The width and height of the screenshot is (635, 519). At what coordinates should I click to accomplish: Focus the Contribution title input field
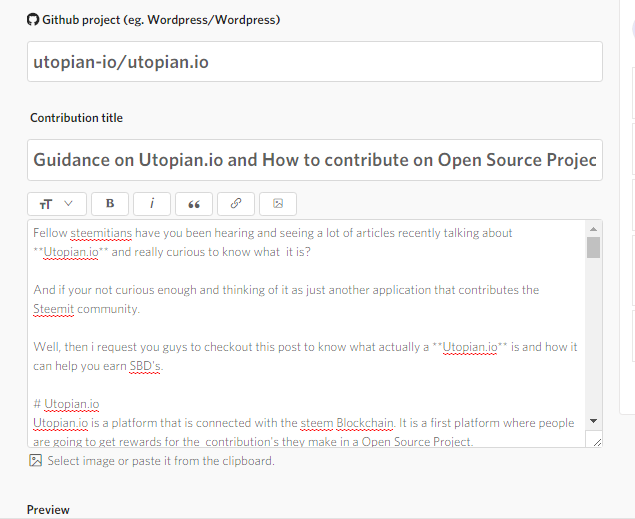[315, 160]
